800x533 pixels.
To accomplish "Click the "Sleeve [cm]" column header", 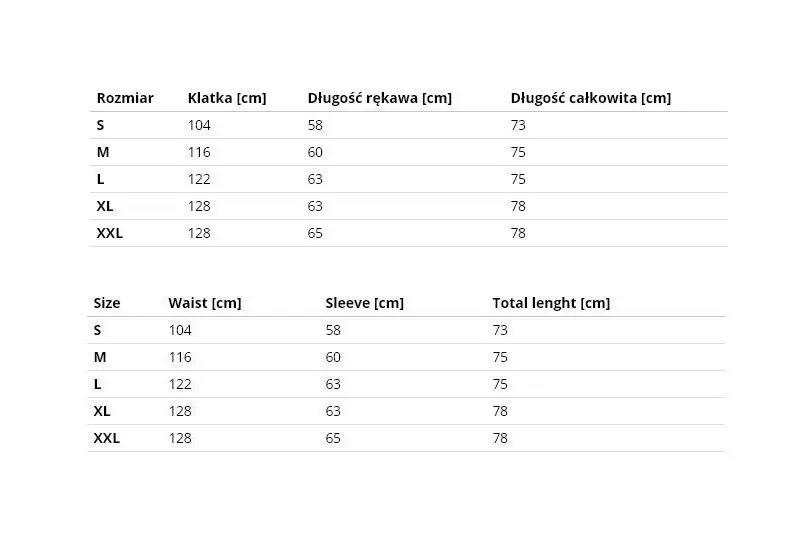I will [364, 303].
